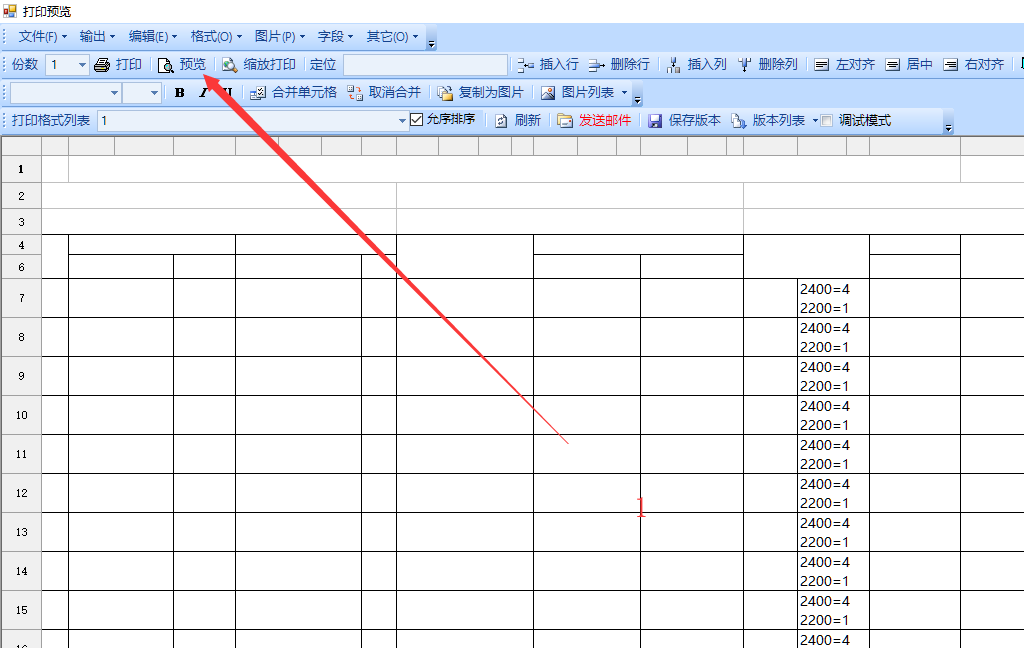Apply bold formatting with B button
Viewport: 1024px width, 648px height.
tap(180, 93)
